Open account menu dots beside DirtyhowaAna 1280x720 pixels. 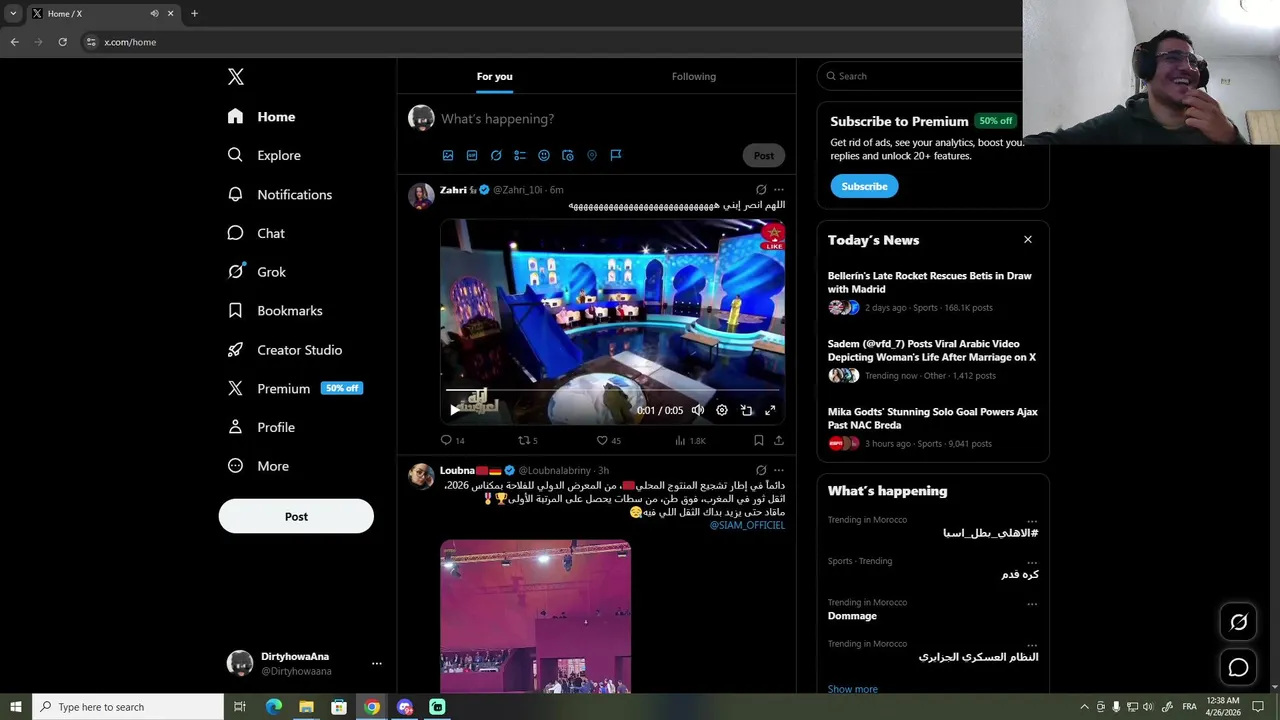tap(377, 663)
